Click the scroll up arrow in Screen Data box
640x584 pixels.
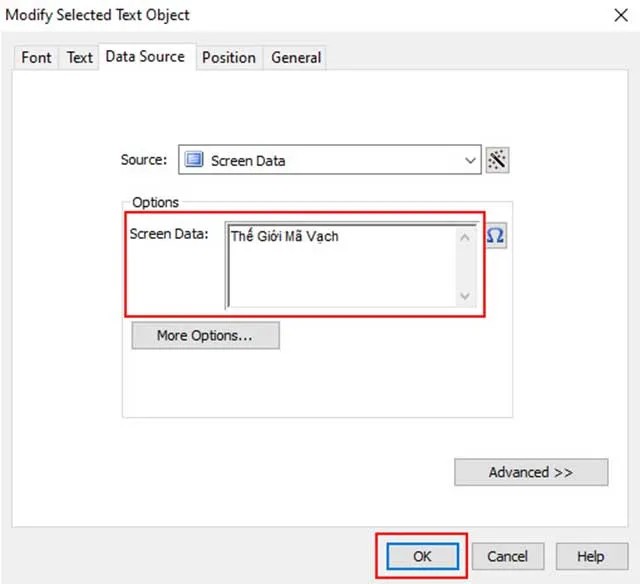pos(464,237)
